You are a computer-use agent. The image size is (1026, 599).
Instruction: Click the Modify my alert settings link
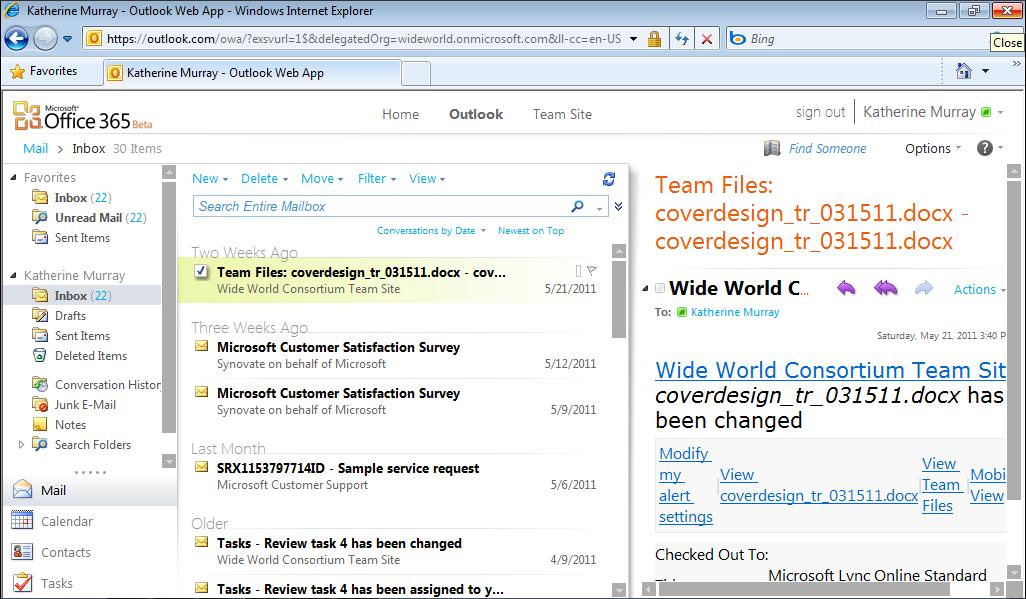tap(685, 485)
